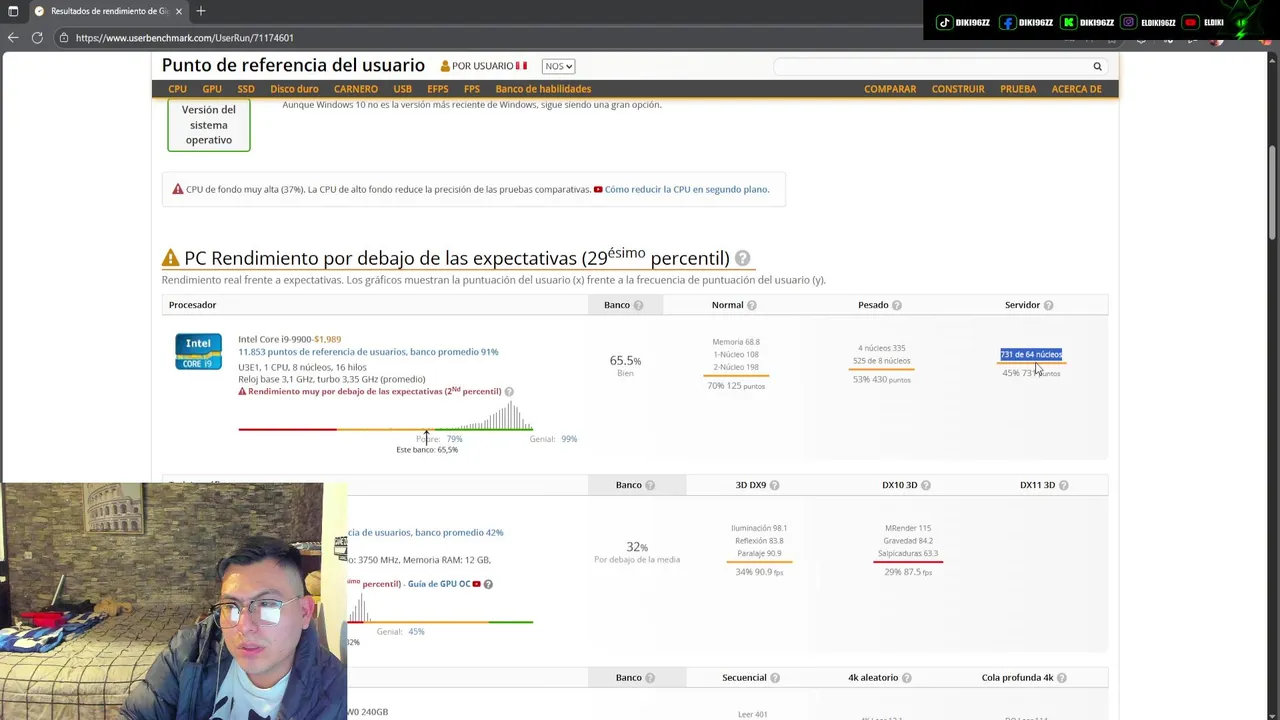This screenshot has width=1280, height=720.
Task: Click help icon beside processor Banco header
Action: pyautogui.click(x=638, y=305)
